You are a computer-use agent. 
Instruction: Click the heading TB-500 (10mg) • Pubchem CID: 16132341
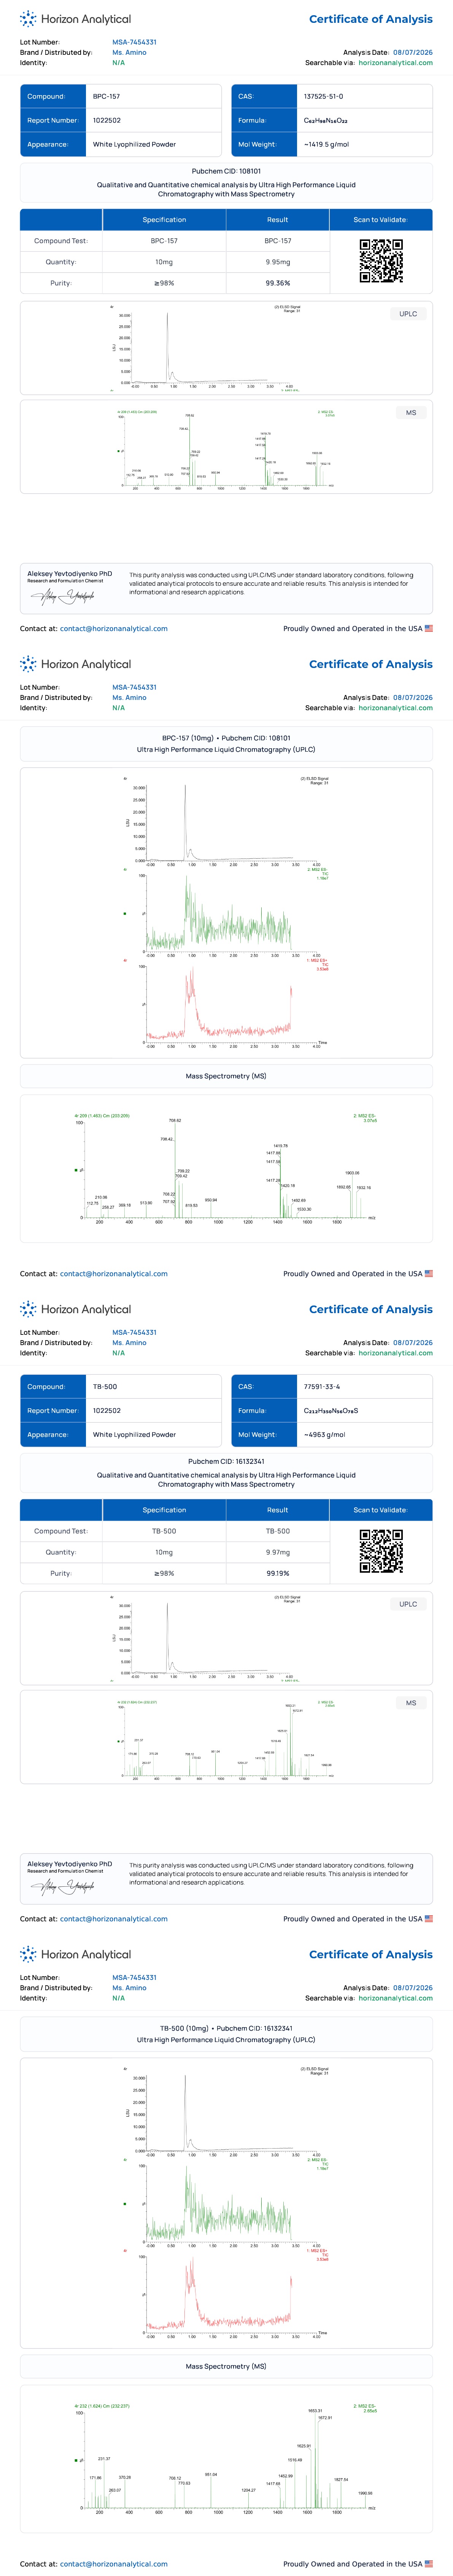(x=226, y=2028)
